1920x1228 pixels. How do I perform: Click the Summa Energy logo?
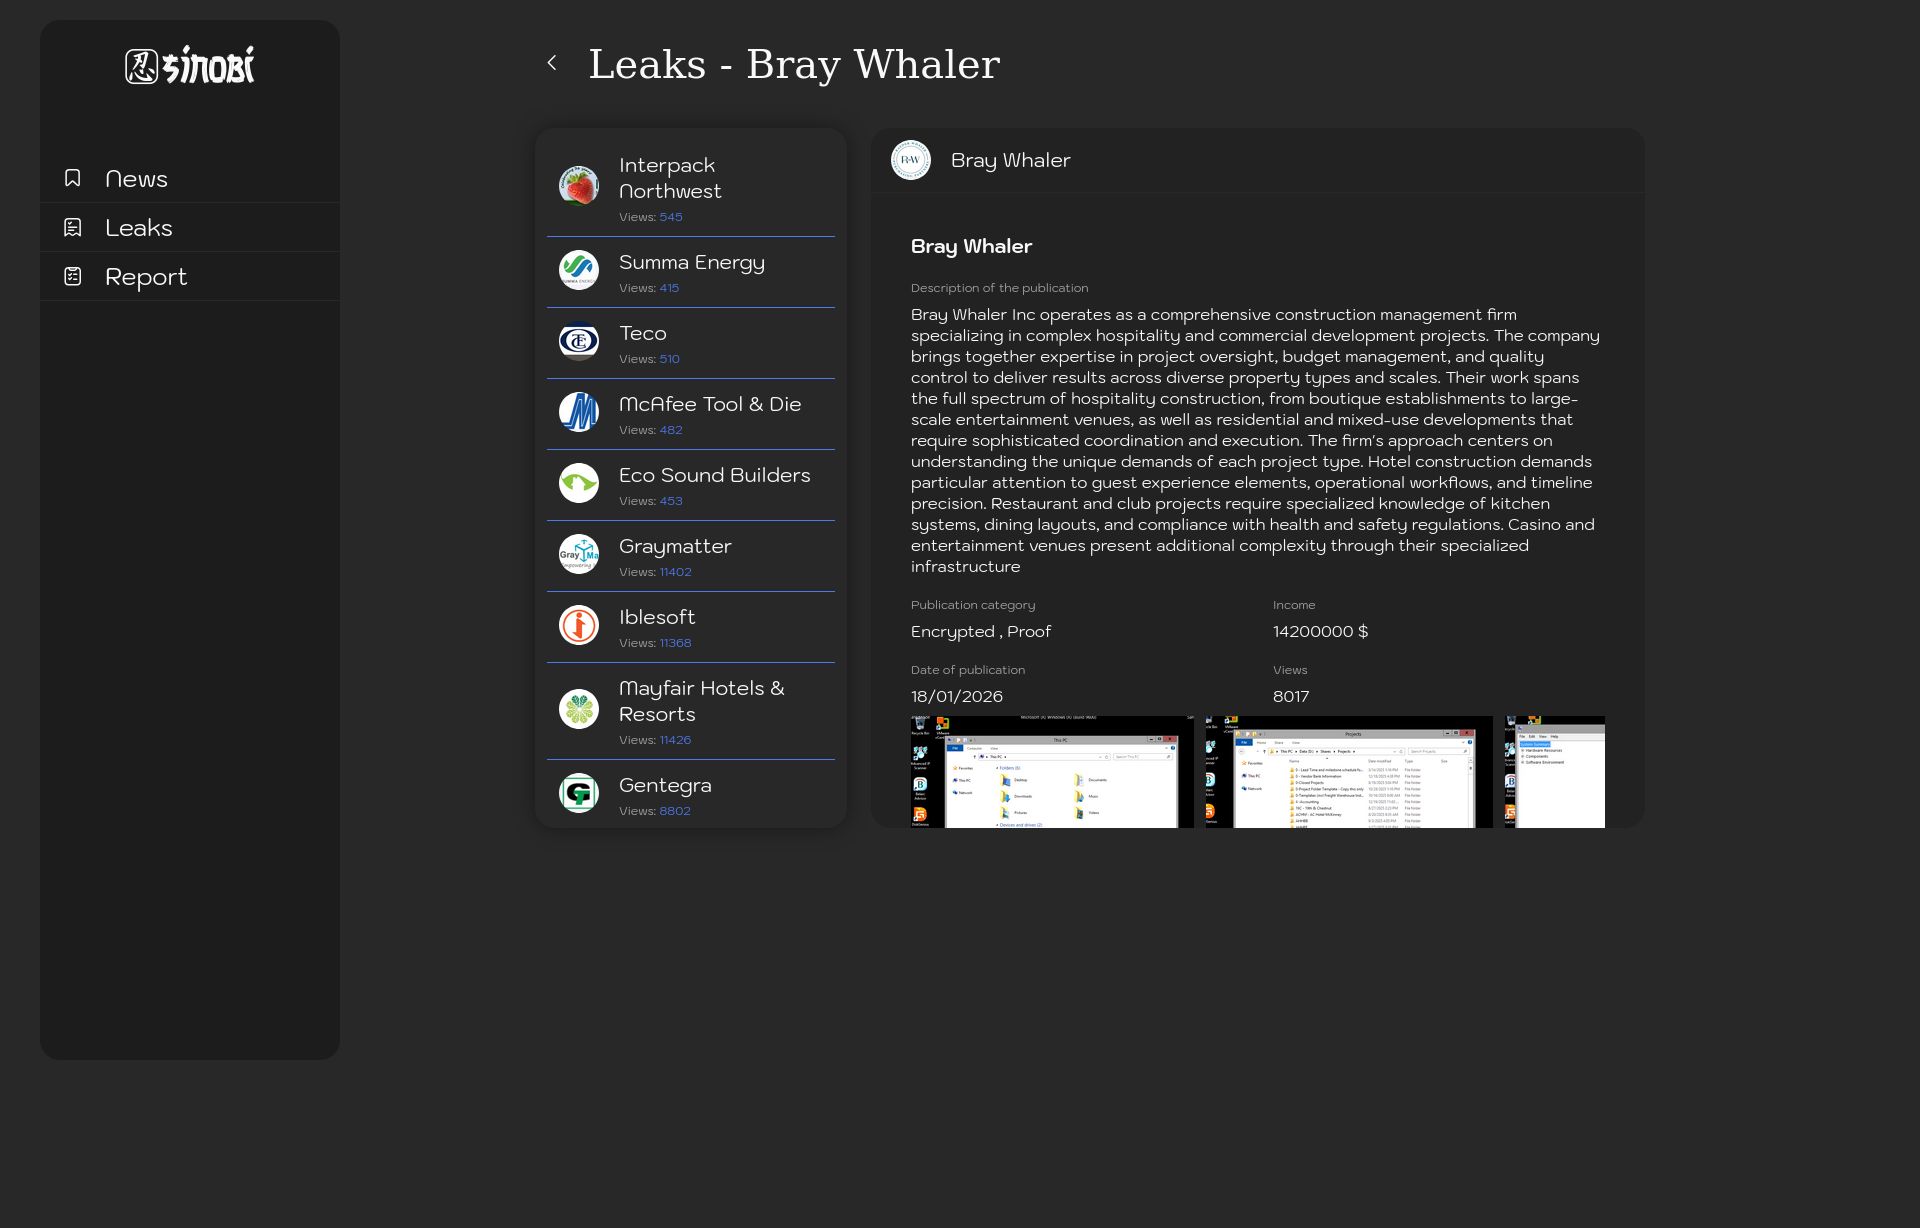tap(579, 270)
